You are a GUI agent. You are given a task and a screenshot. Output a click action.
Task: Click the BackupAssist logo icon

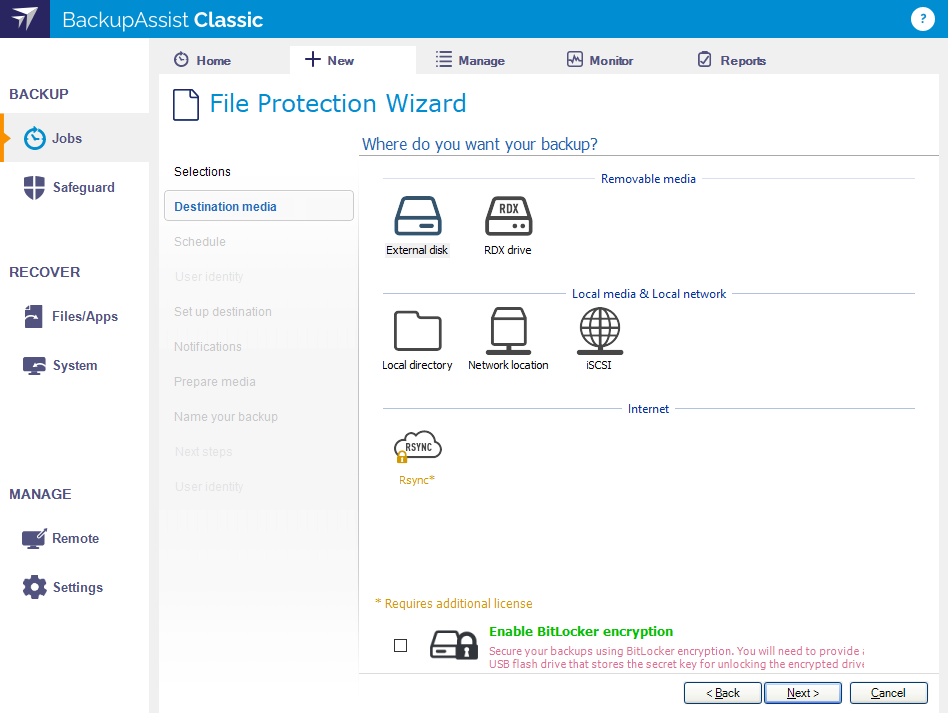click(25, 19)
